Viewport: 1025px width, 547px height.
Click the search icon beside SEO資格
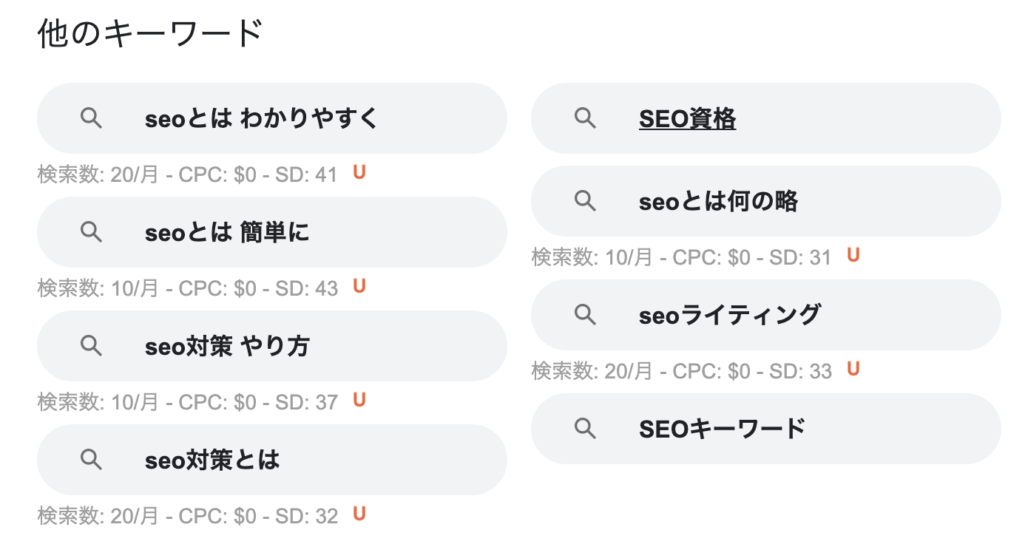coord(585,119)
